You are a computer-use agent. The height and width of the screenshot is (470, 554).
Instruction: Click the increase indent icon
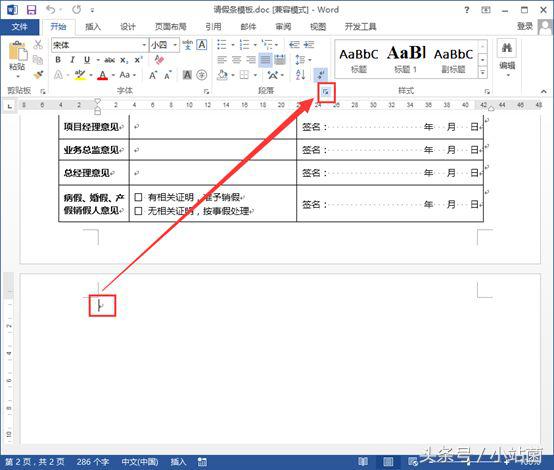pos(308,45)
